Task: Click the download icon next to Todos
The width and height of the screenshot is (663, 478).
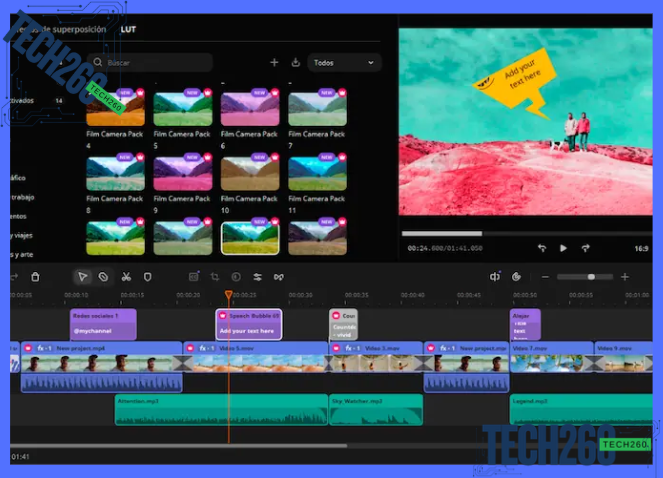Action: point(296,63)
